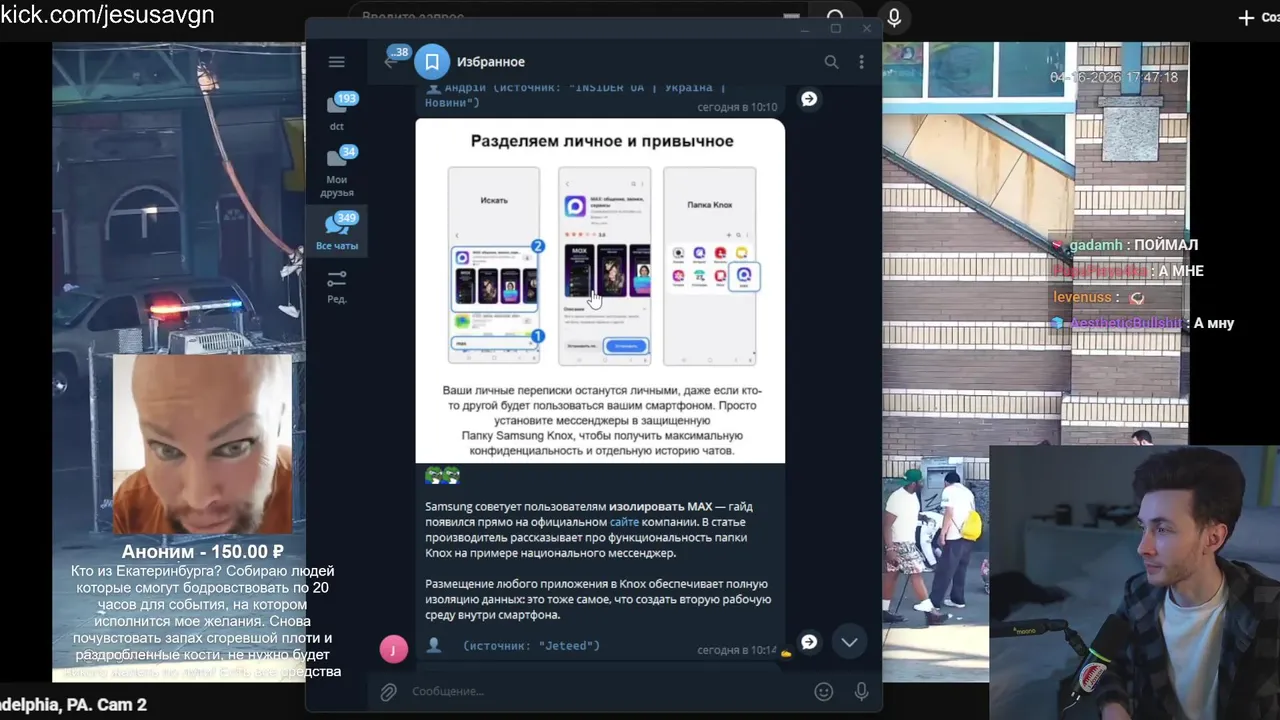Open the сайте hyperlink in the post

pos(624,522)
